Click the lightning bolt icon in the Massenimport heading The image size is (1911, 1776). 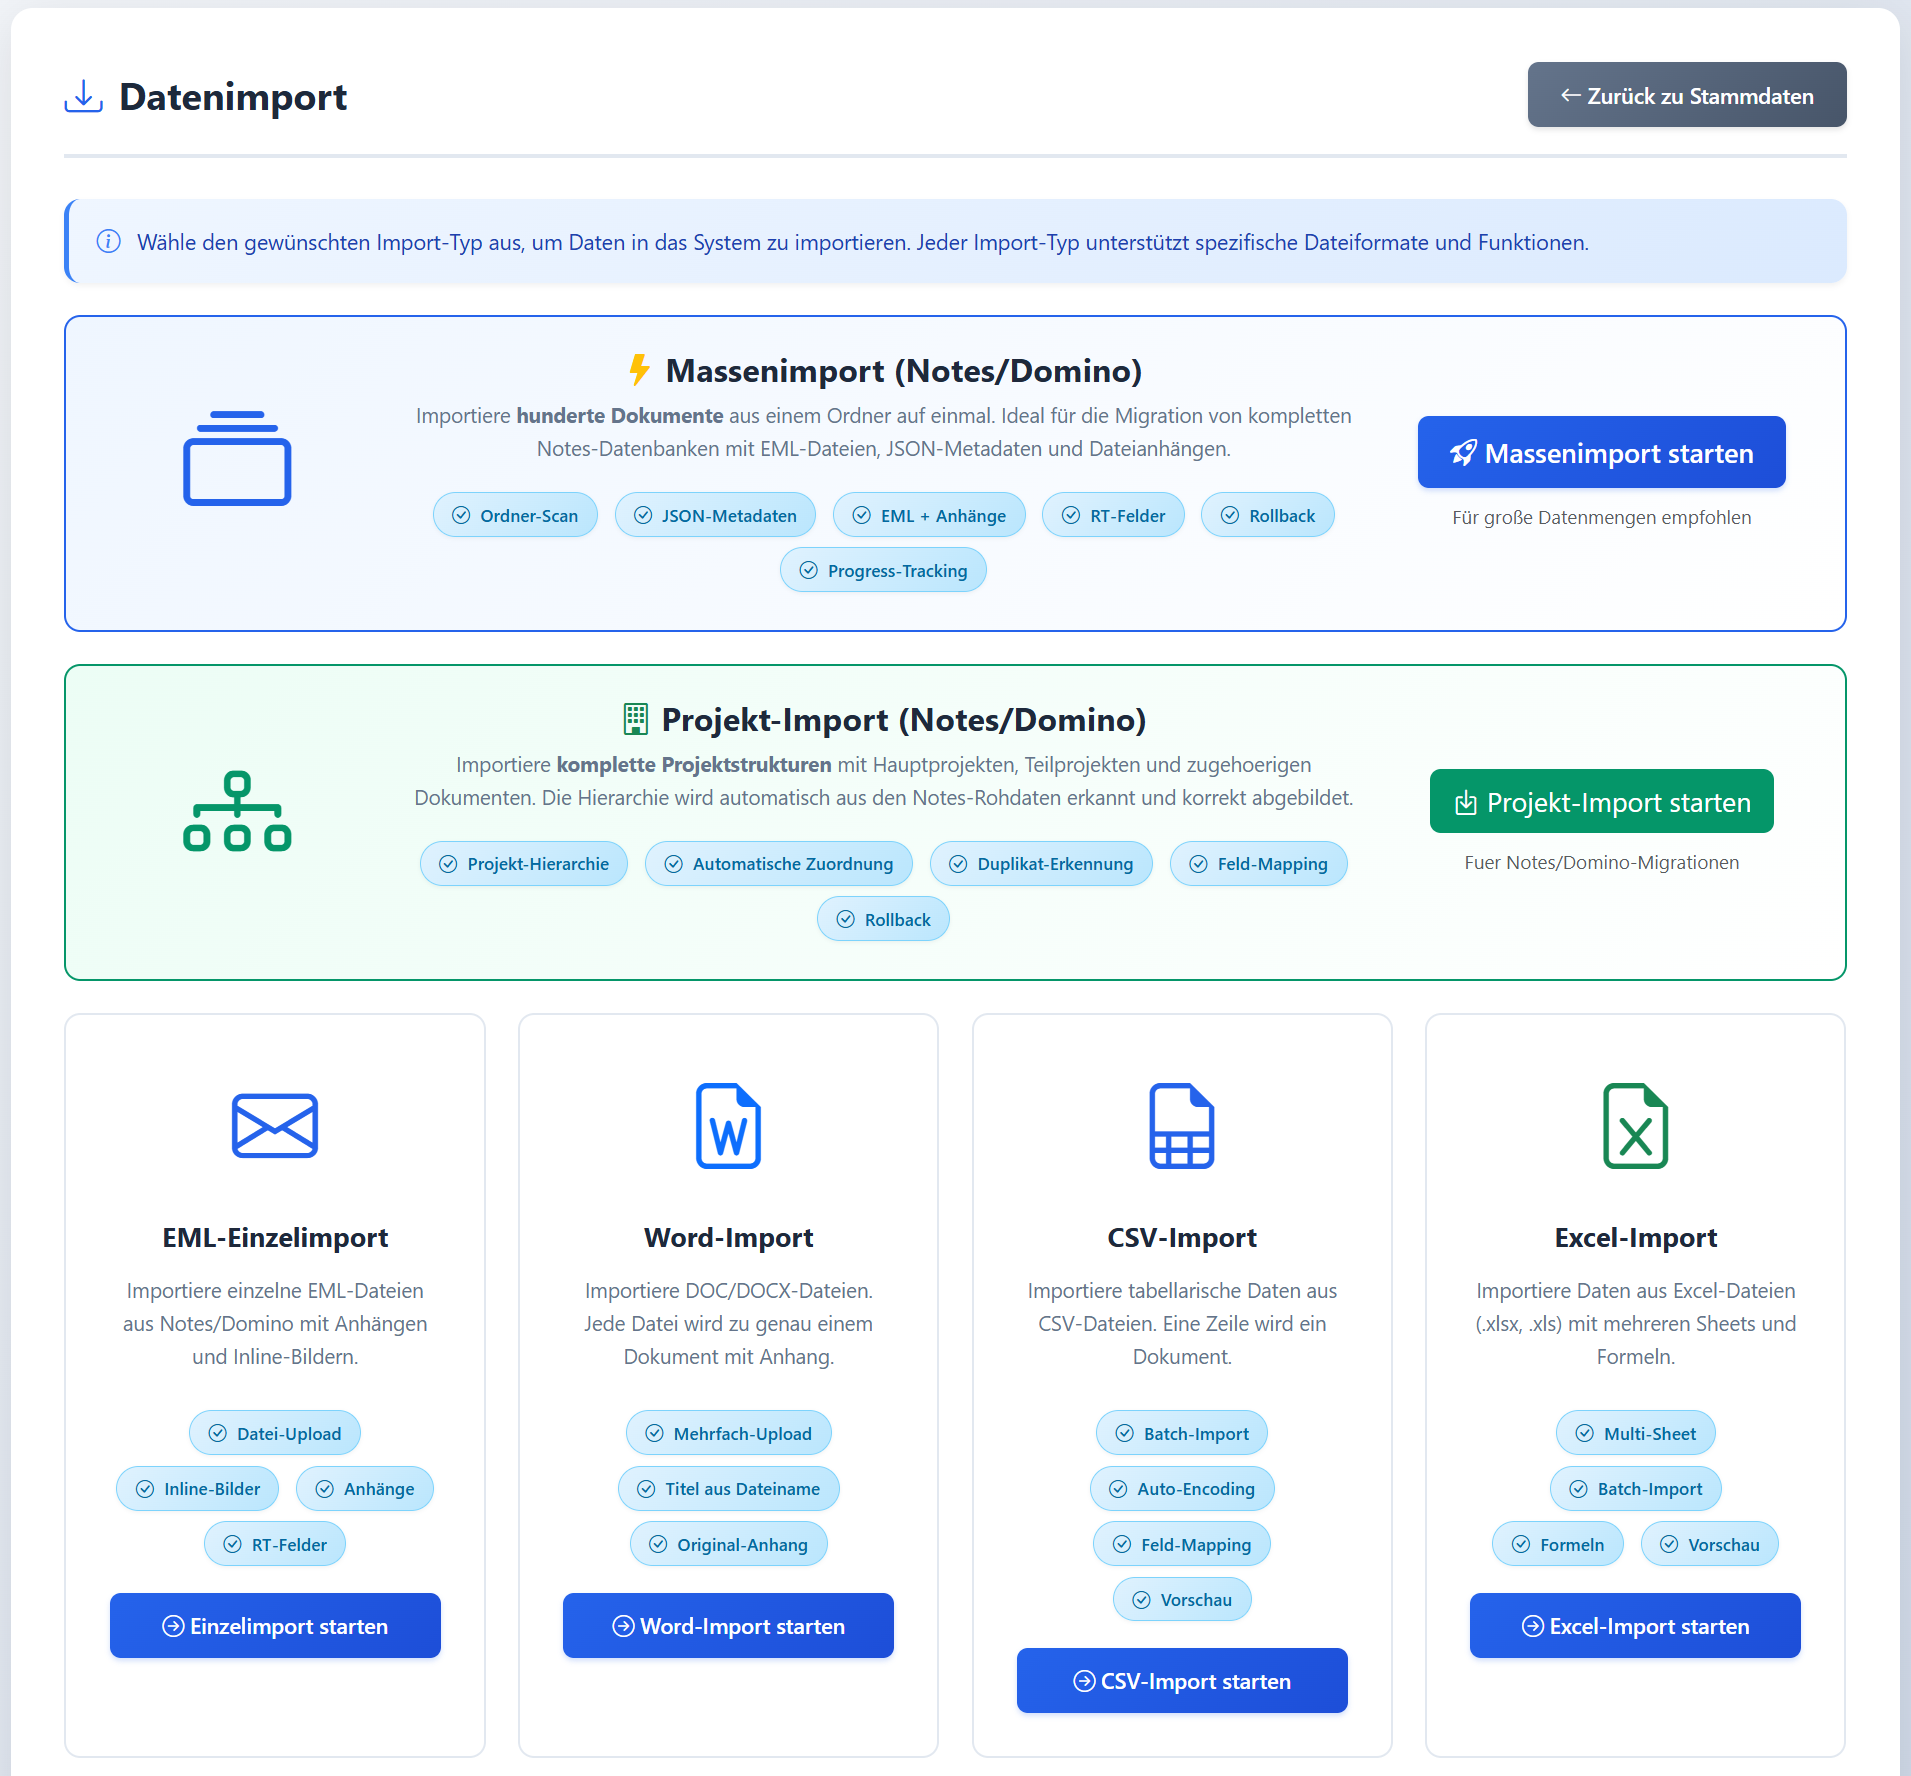638,369
